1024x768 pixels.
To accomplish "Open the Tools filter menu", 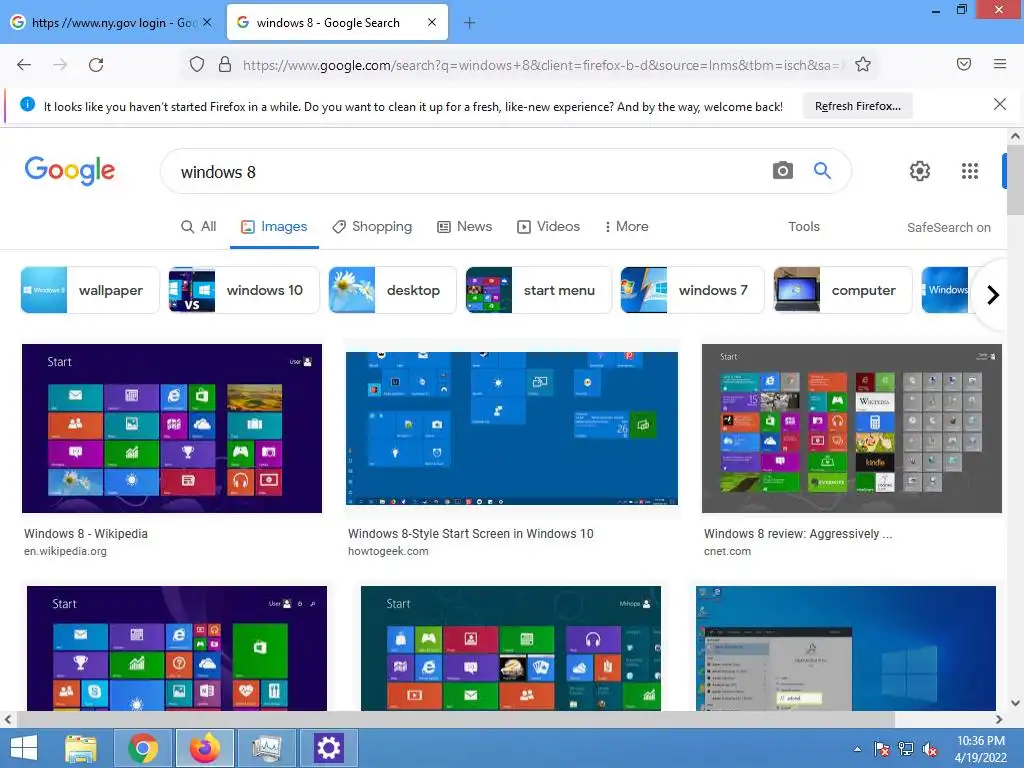I will point(803,227).
